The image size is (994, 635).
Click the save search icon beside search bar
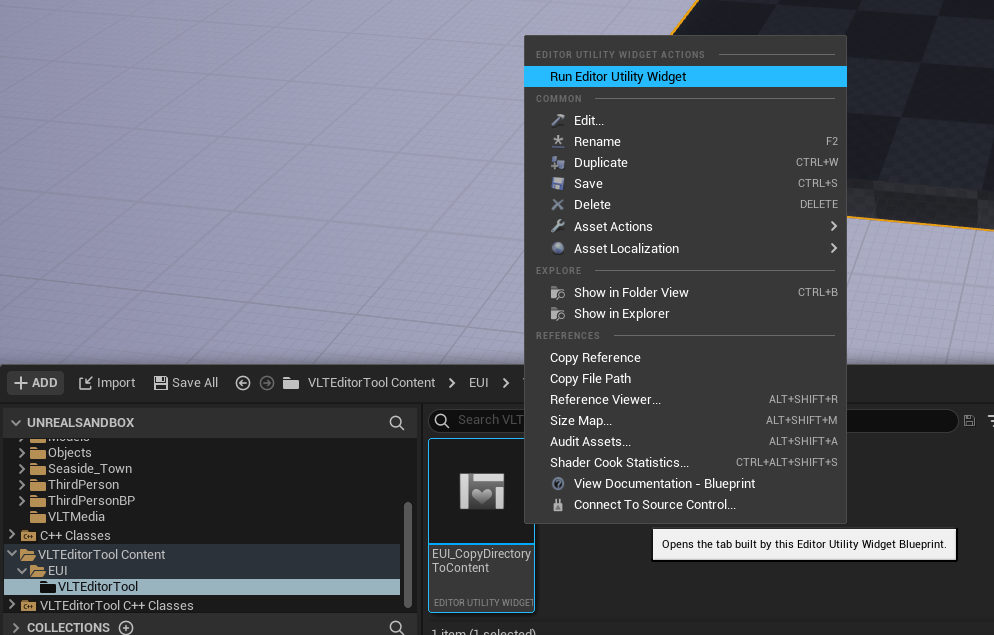(969, 420)
